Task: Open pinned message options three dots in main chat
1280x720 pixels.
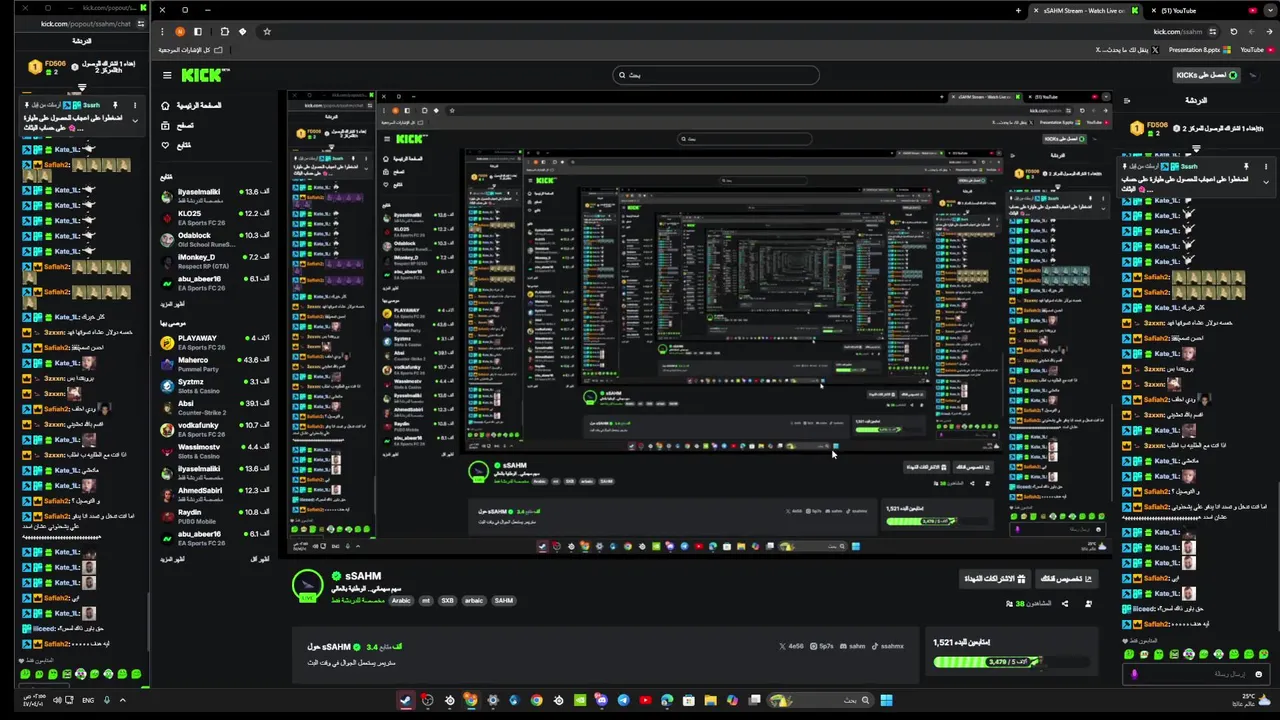Action: pos(1266,166)
